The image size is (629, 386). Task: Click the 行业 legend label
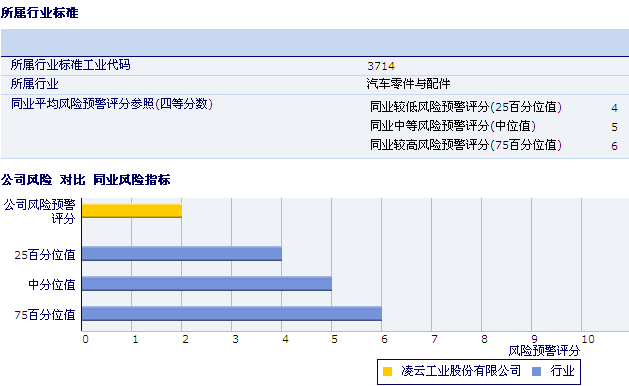coord(562,371)
